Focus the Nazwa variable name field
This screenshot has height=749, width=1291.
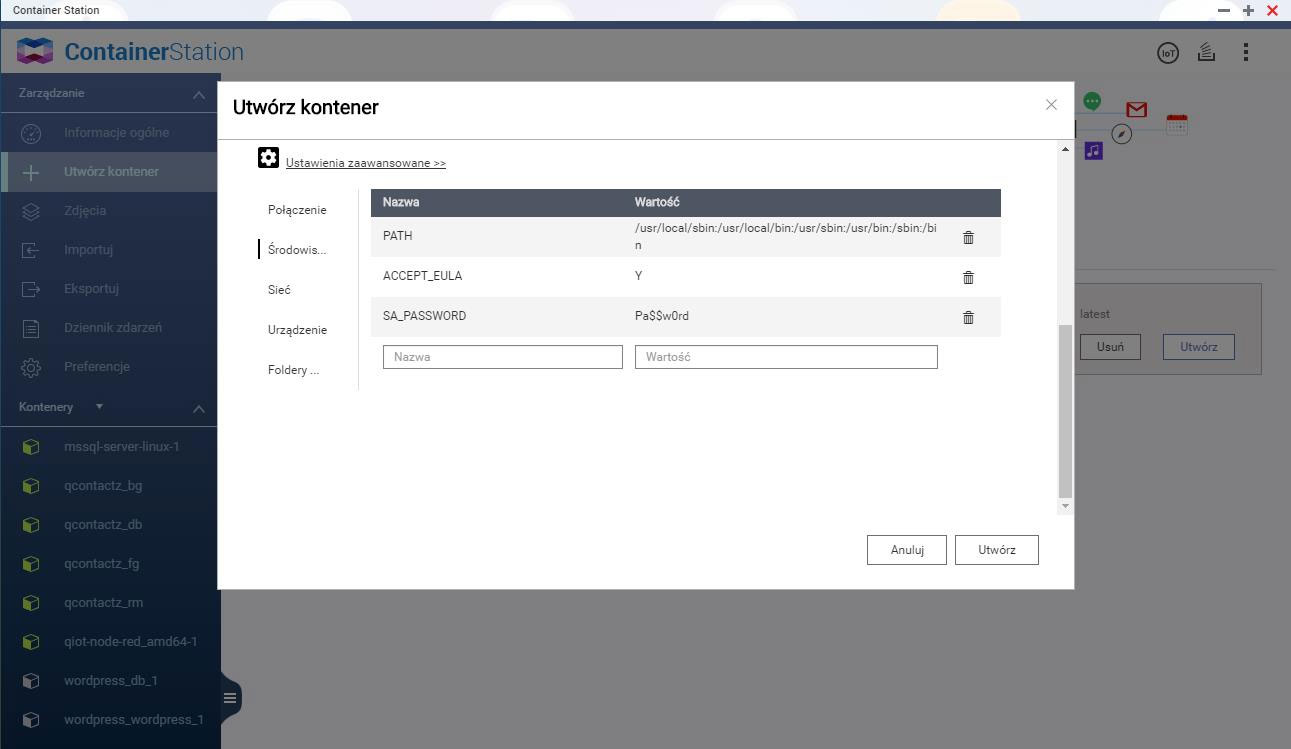(x=502, y=357)
